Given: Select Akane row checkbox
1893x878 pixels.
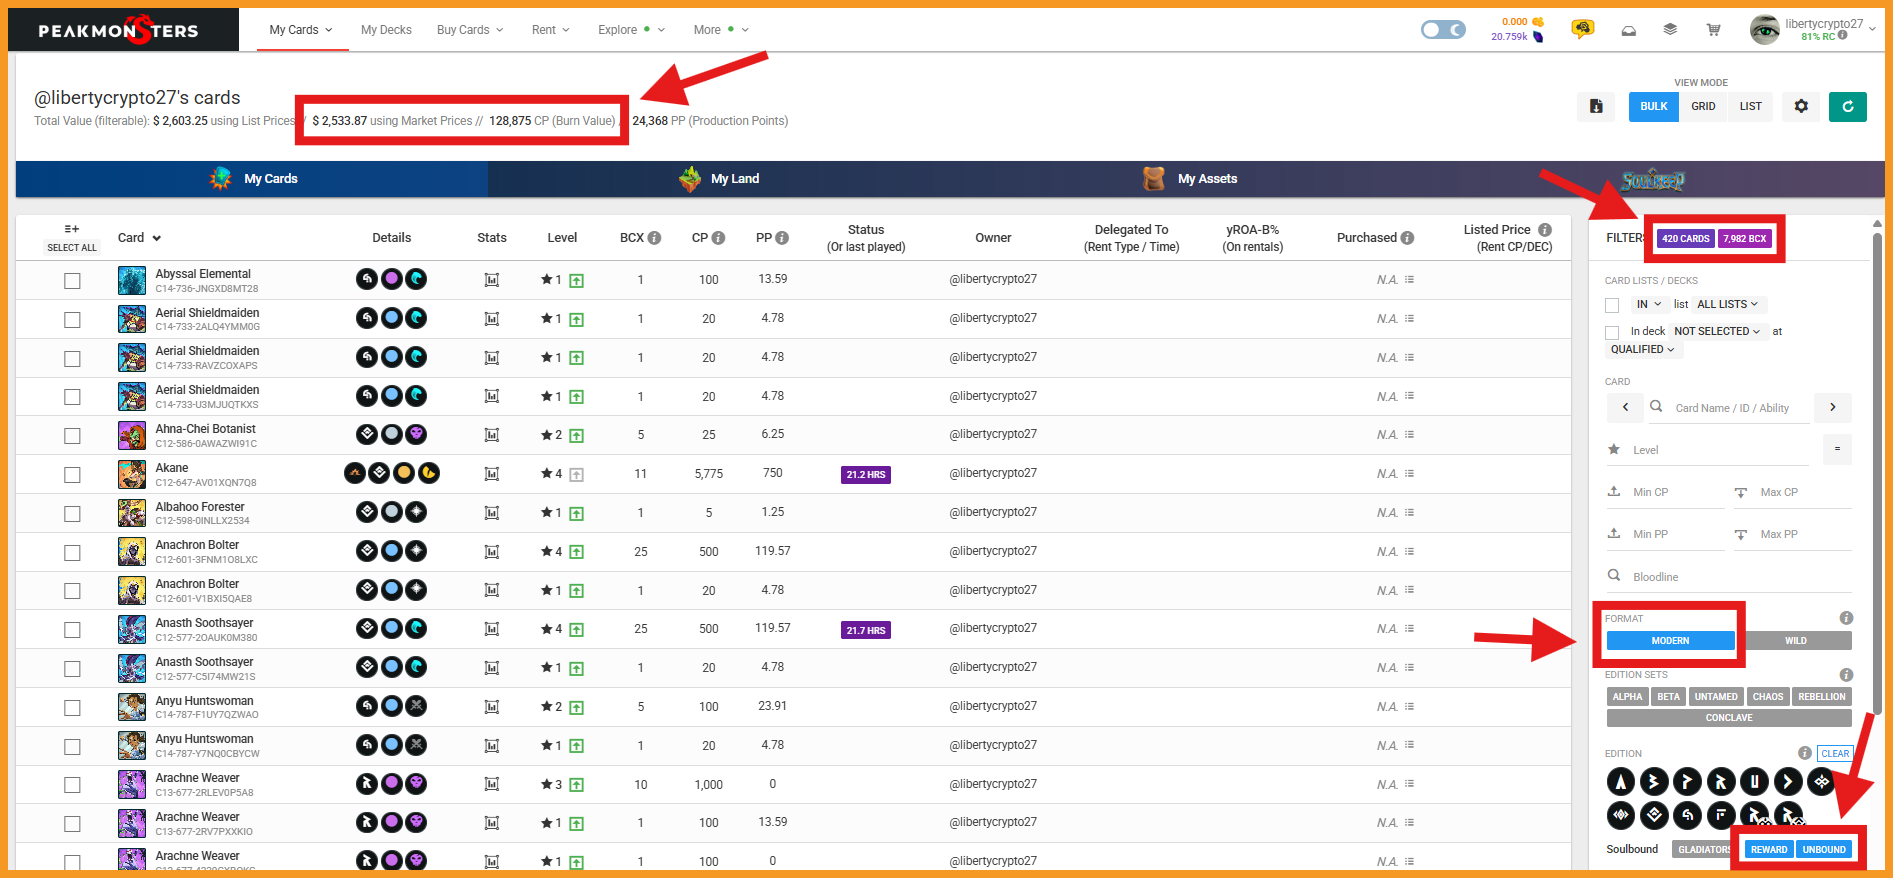Looking at the screenshot, I should click(x=72, y=475).
